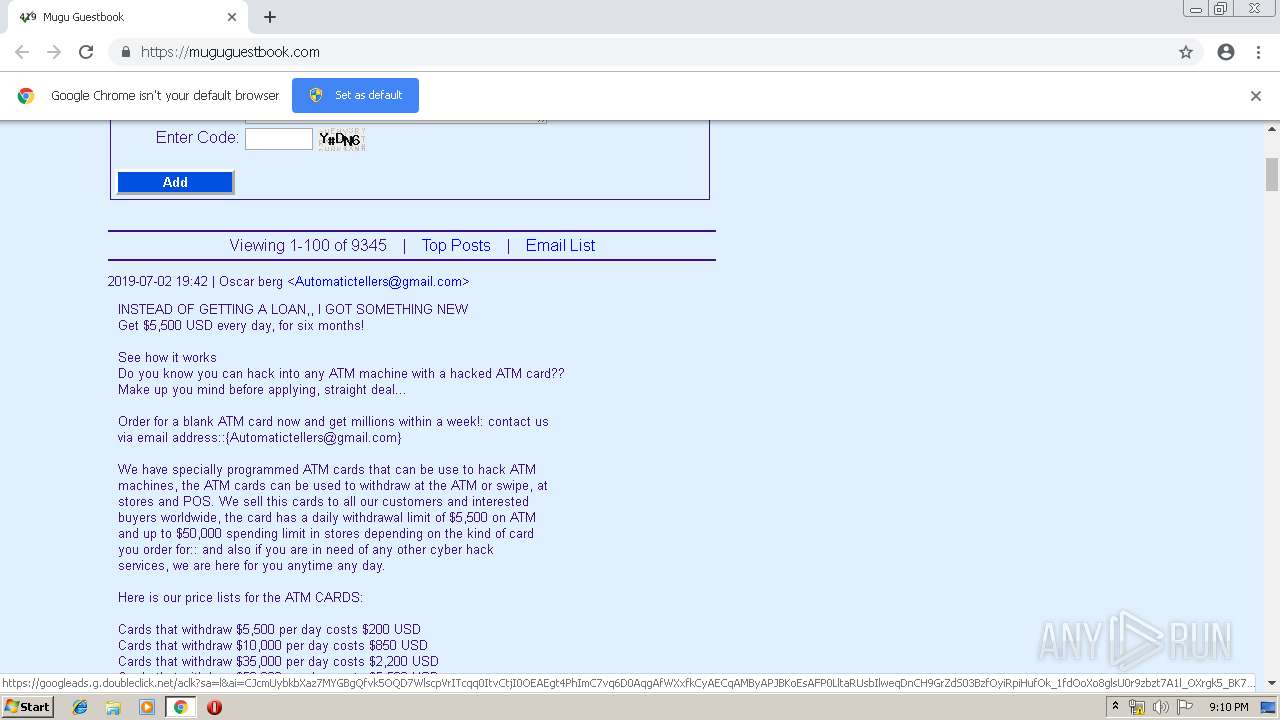Click the Cards that withdraw $10,000 line
The height and width of the screenshot is (720, 1280).
[x=273, y=646]
